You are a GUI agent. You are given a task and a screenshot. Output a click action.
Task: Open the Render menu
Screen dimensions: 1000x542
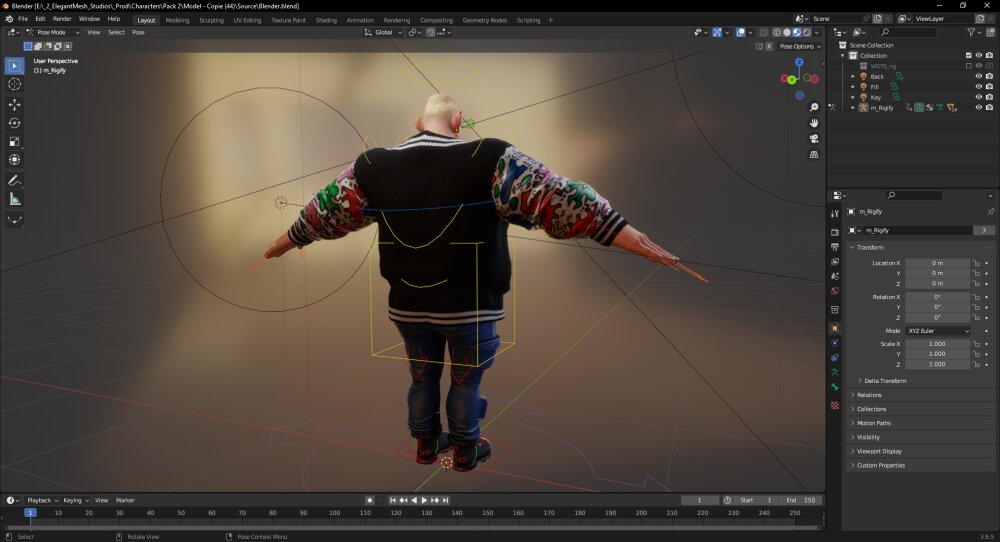[62, 19]
